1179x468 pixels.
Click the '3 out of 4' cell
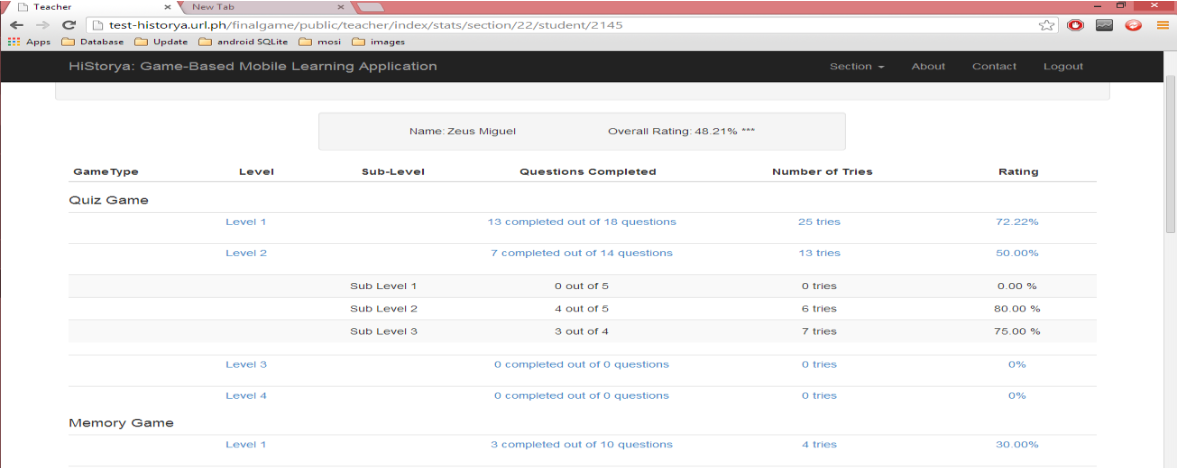[581, 331]
